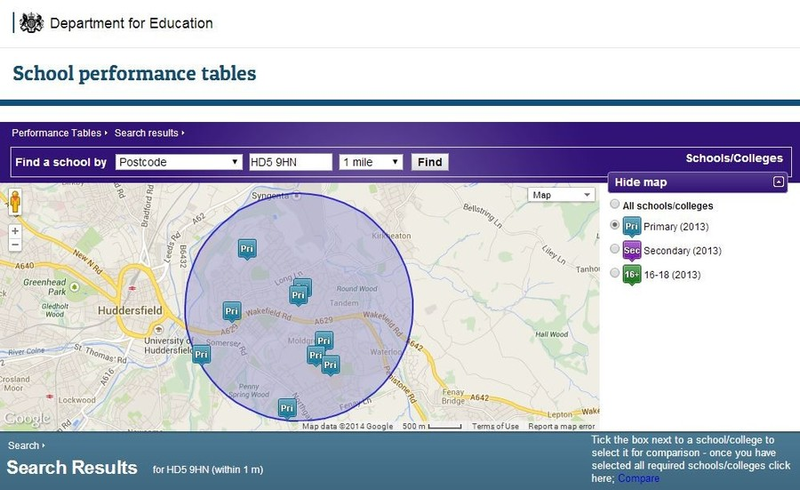Screen dimensions: 800x490
Task: Click the Pri marker on Somerset Rd
Action: 202,354
